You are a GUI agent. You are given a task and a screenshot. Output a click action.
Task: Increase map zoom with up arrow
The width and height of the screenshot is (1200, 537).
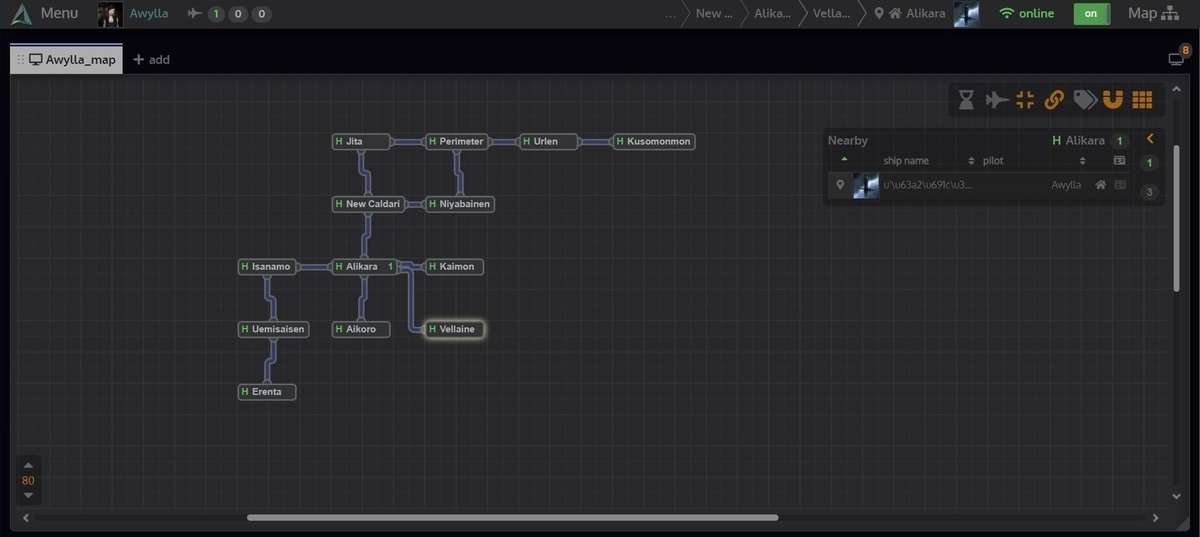point(28,465)
